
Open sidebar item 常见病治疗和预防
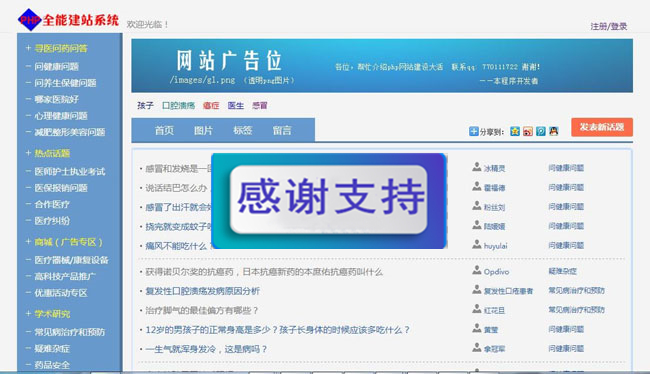coord(70,332)
